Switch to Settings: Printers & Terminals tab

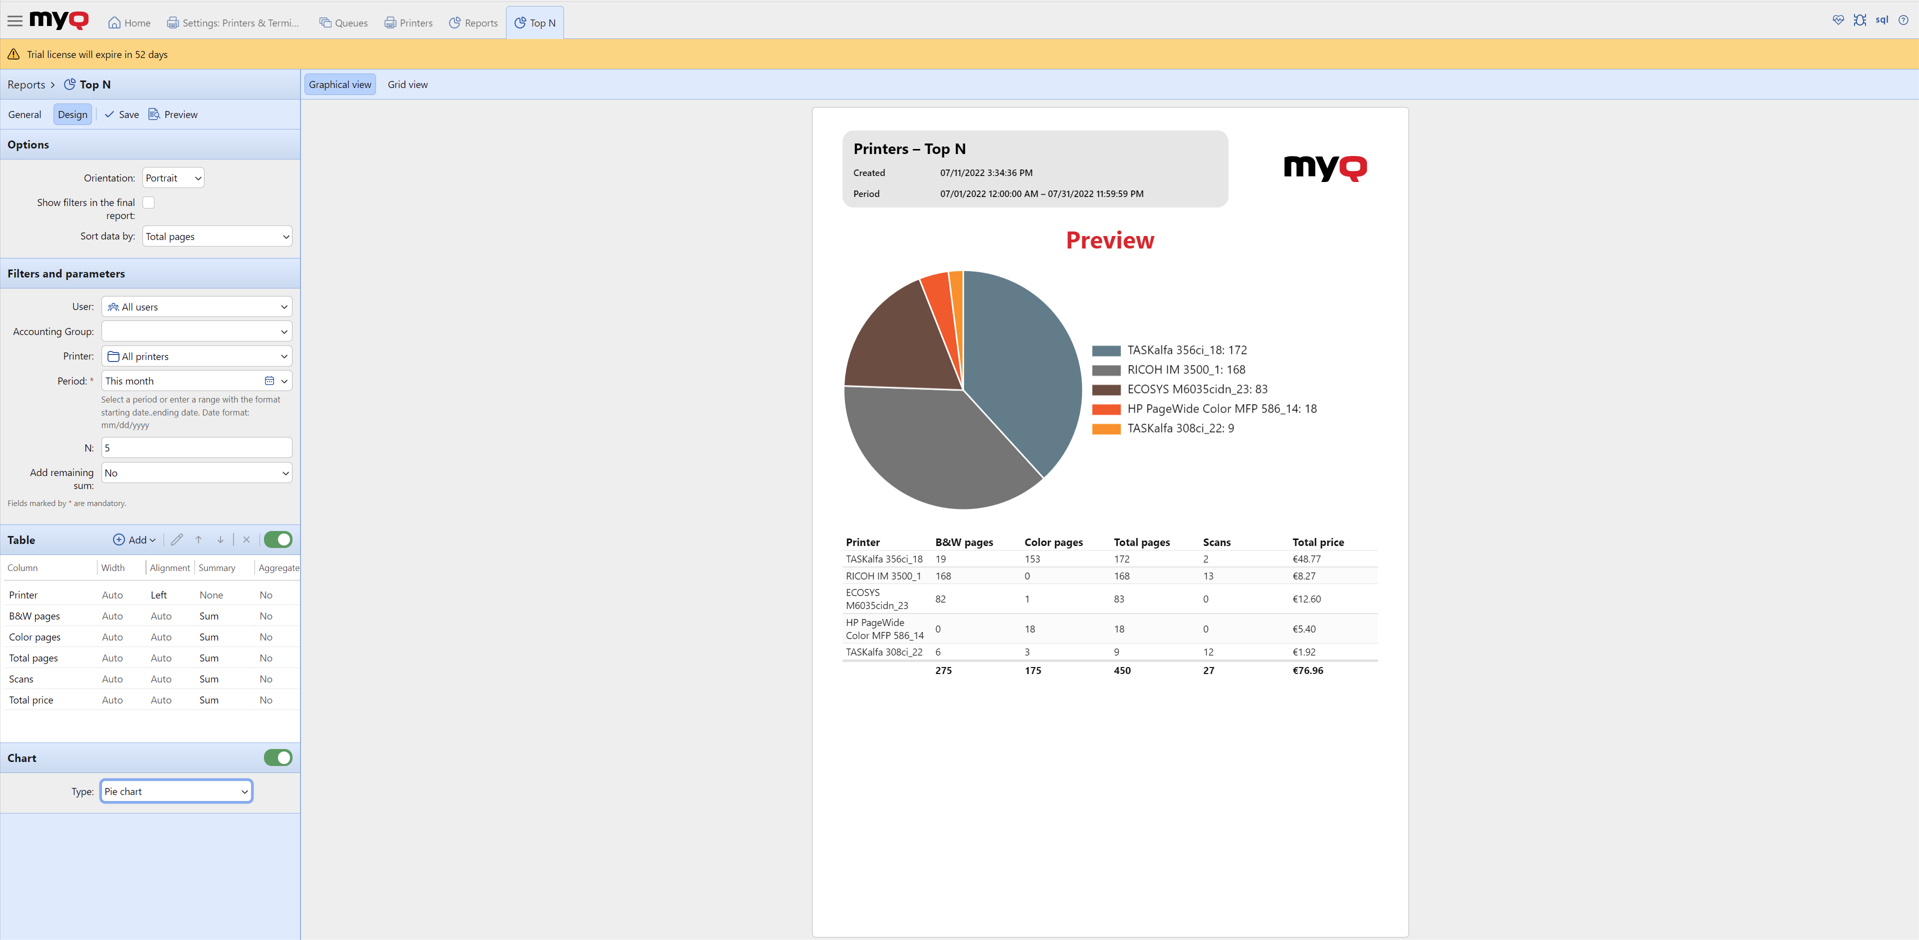pos(233,23)
